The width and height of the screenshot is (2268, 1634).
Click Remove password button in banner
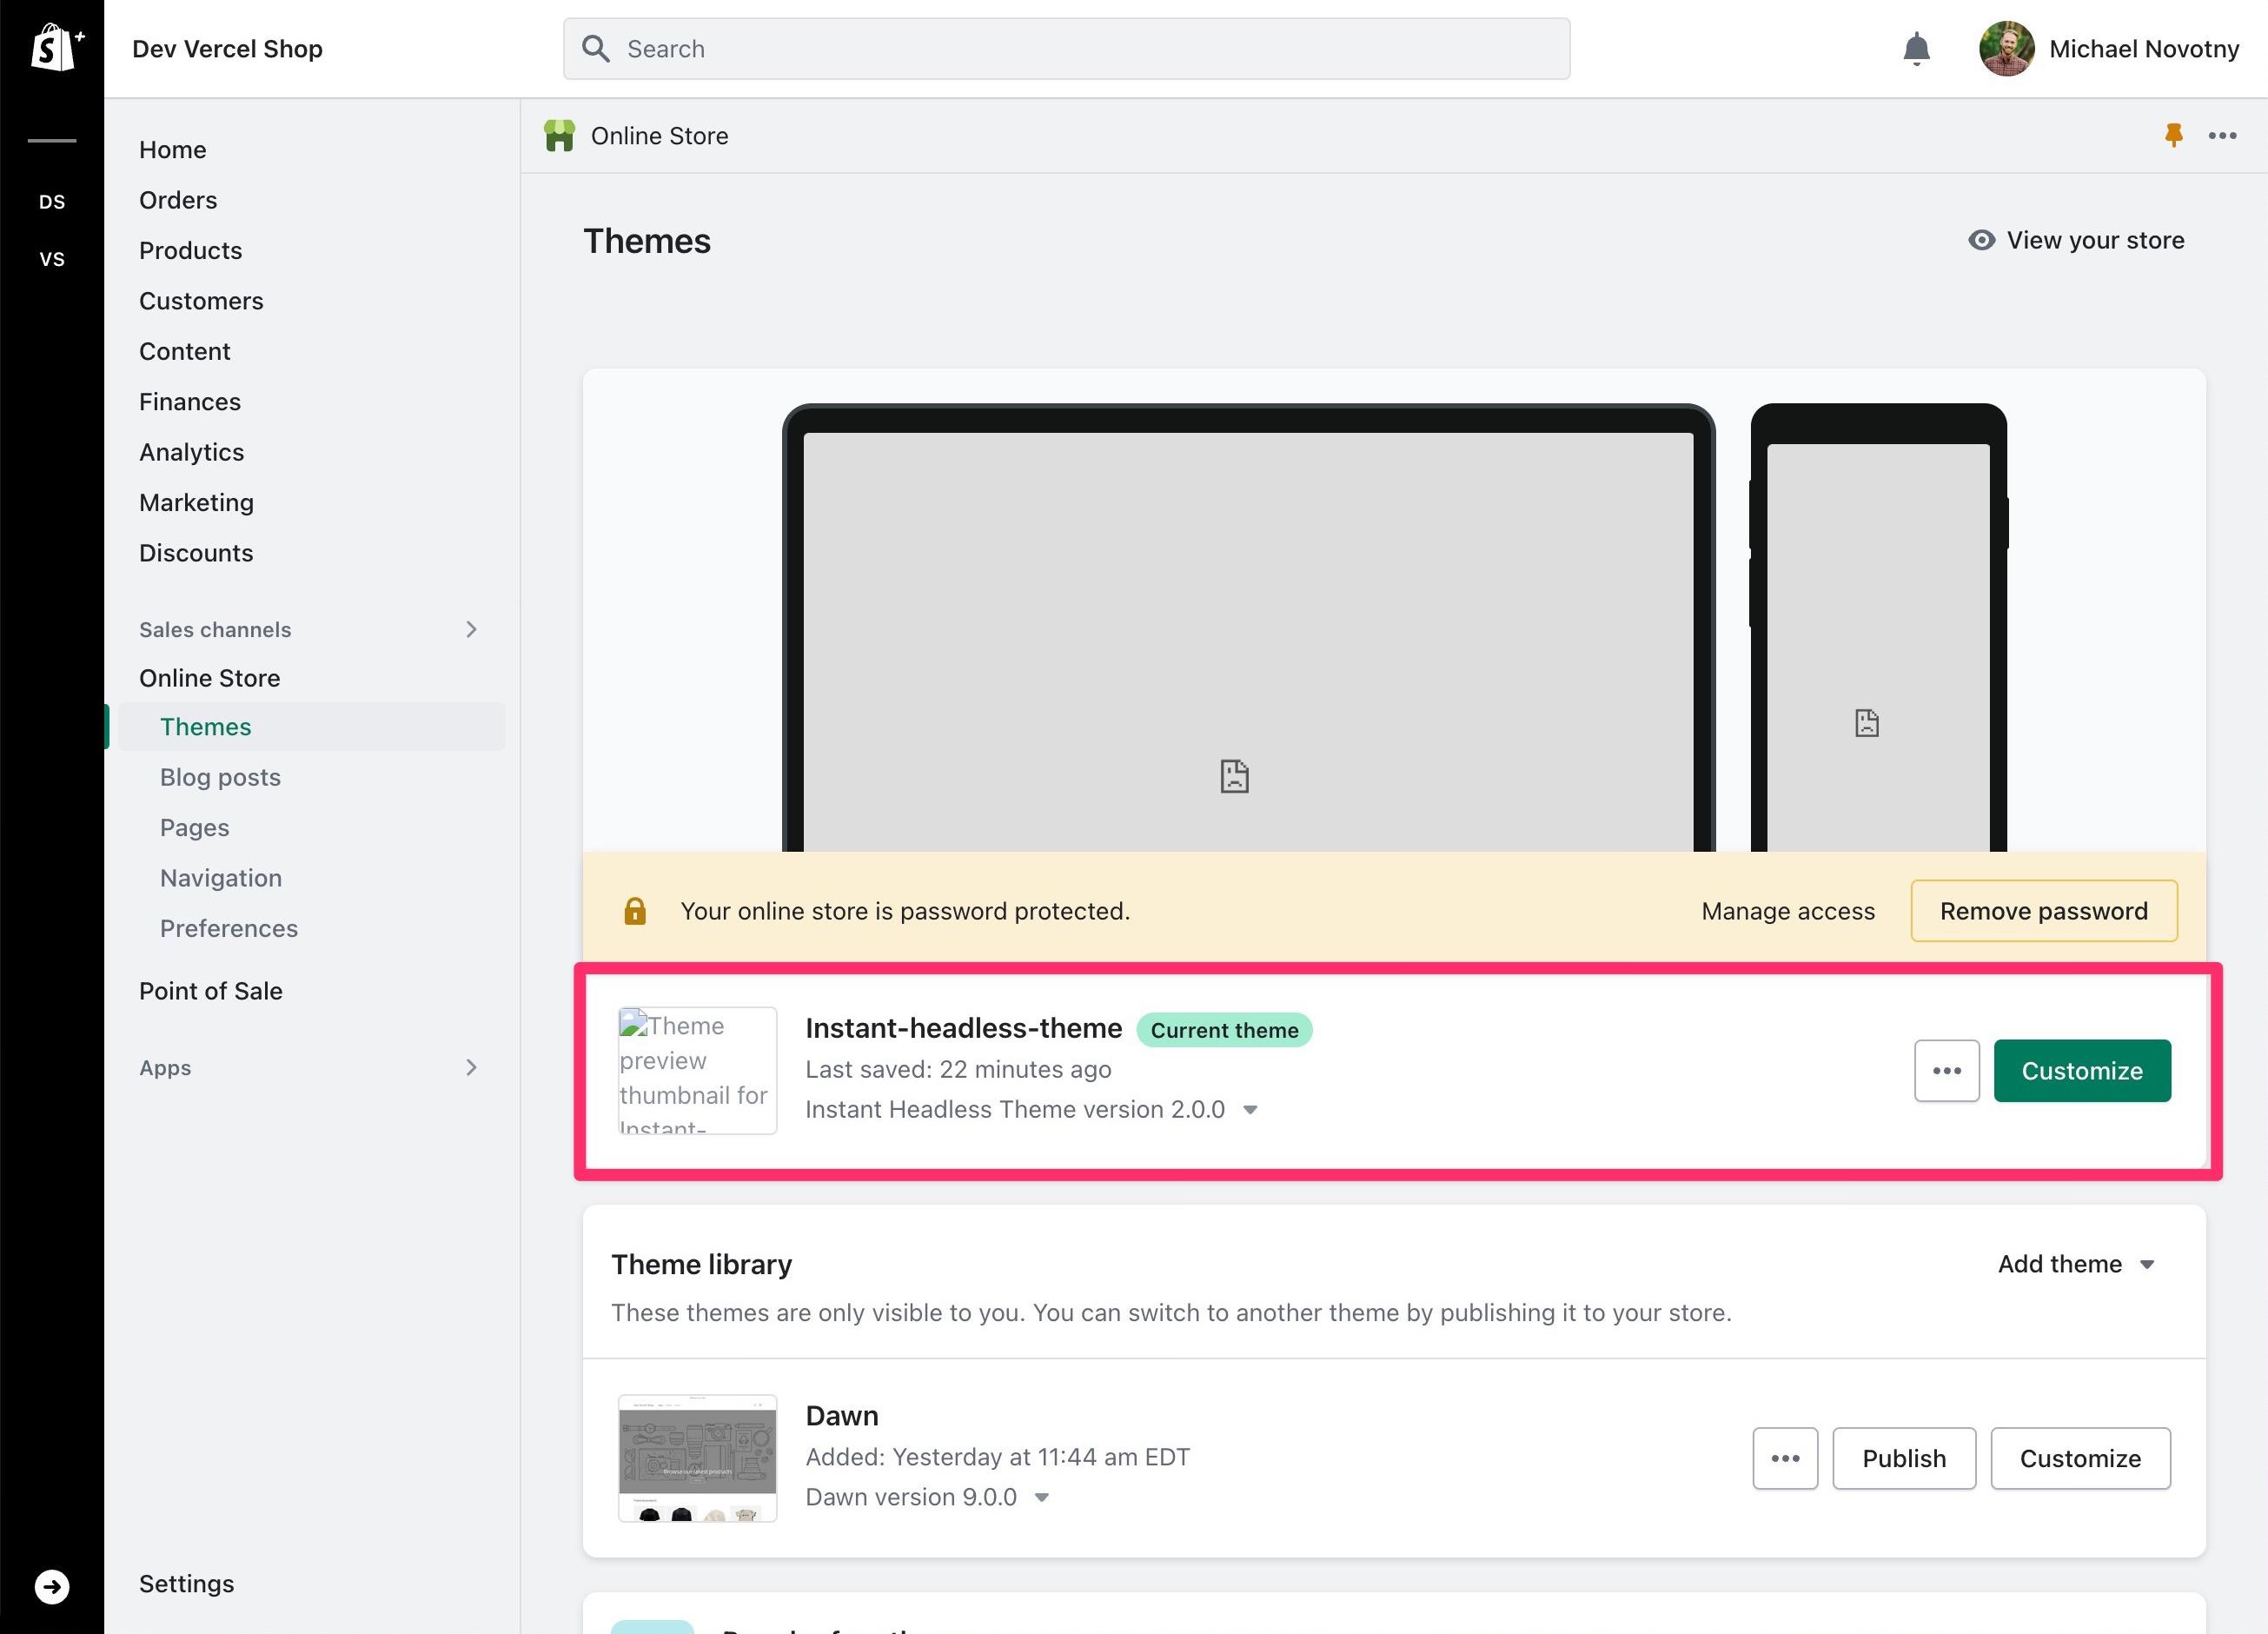2043,910
